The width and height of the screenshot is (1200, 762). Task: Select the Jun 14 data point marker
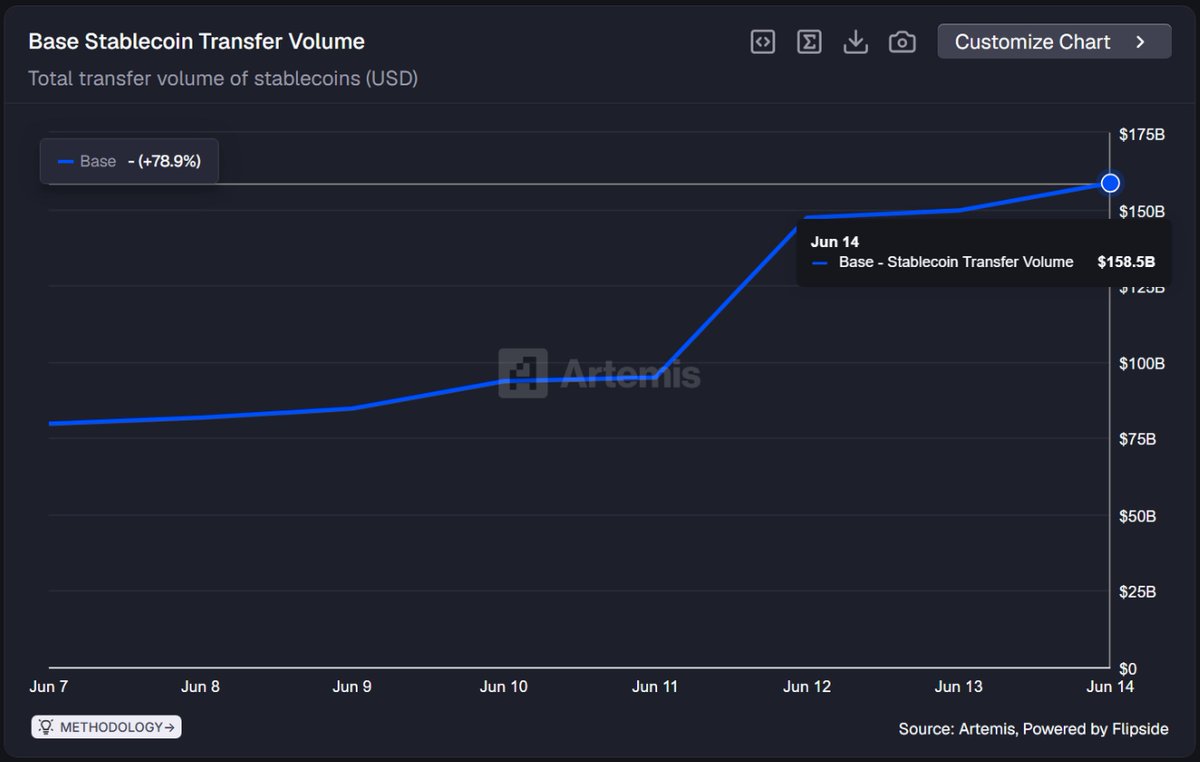(1110, 183)
